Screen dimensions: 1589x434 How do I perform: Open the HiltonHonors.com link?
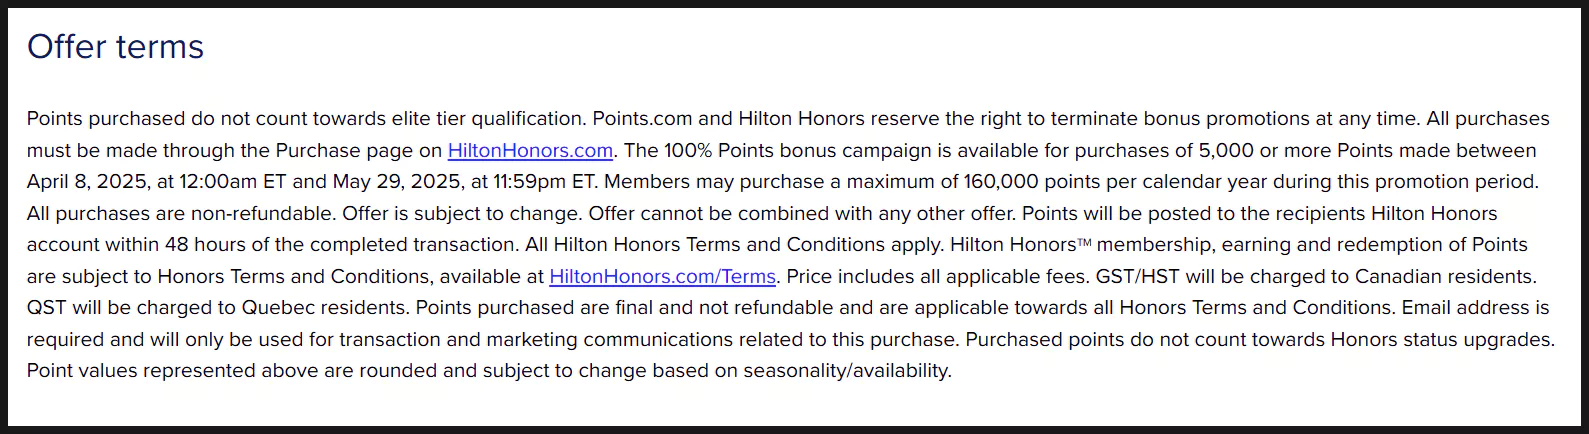click(530, 150)
